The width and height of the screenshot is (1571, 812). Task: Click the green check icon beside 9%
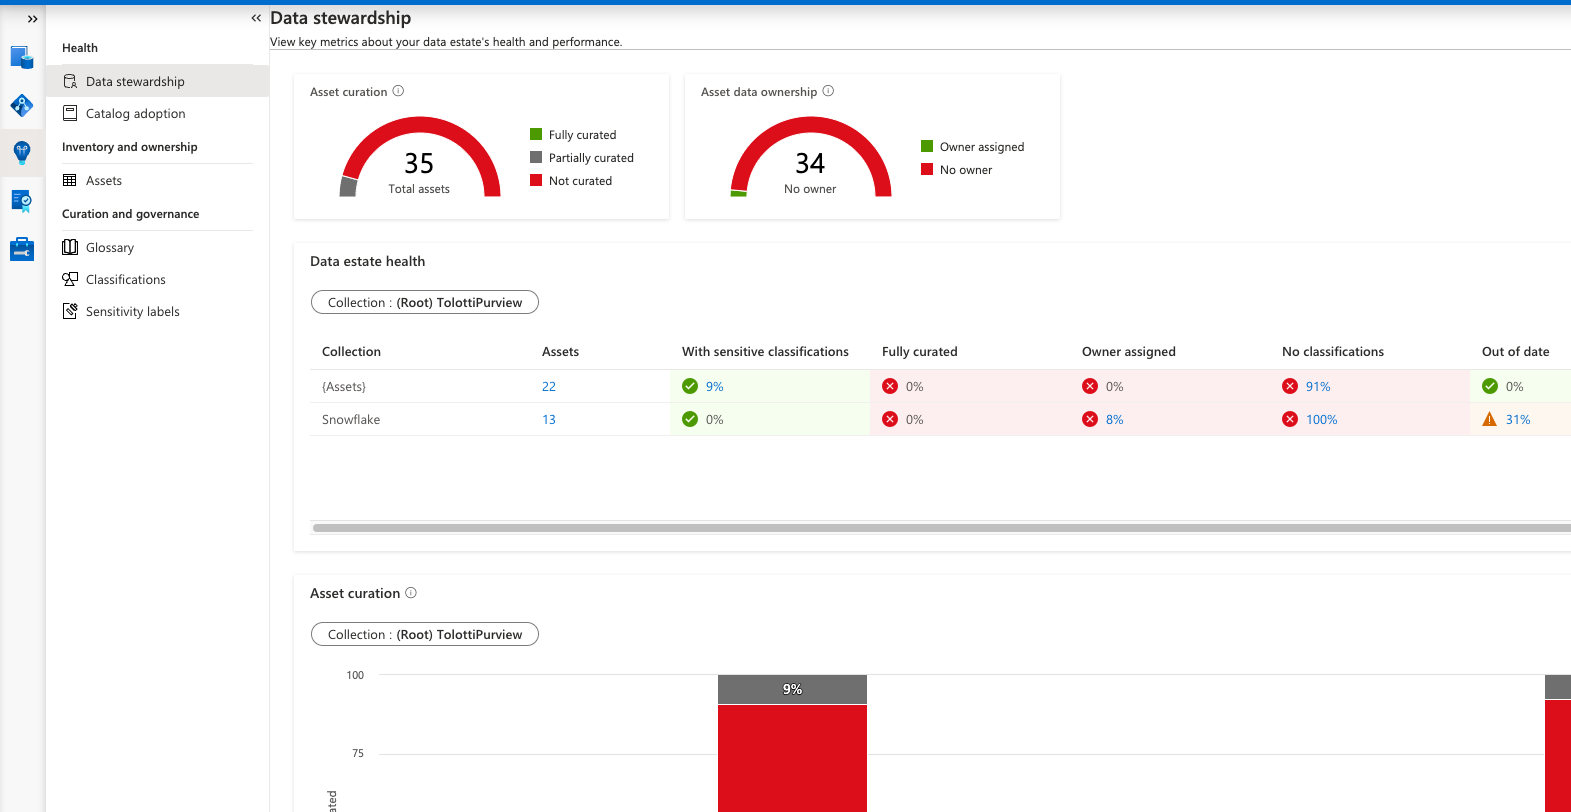click(690, 386)
